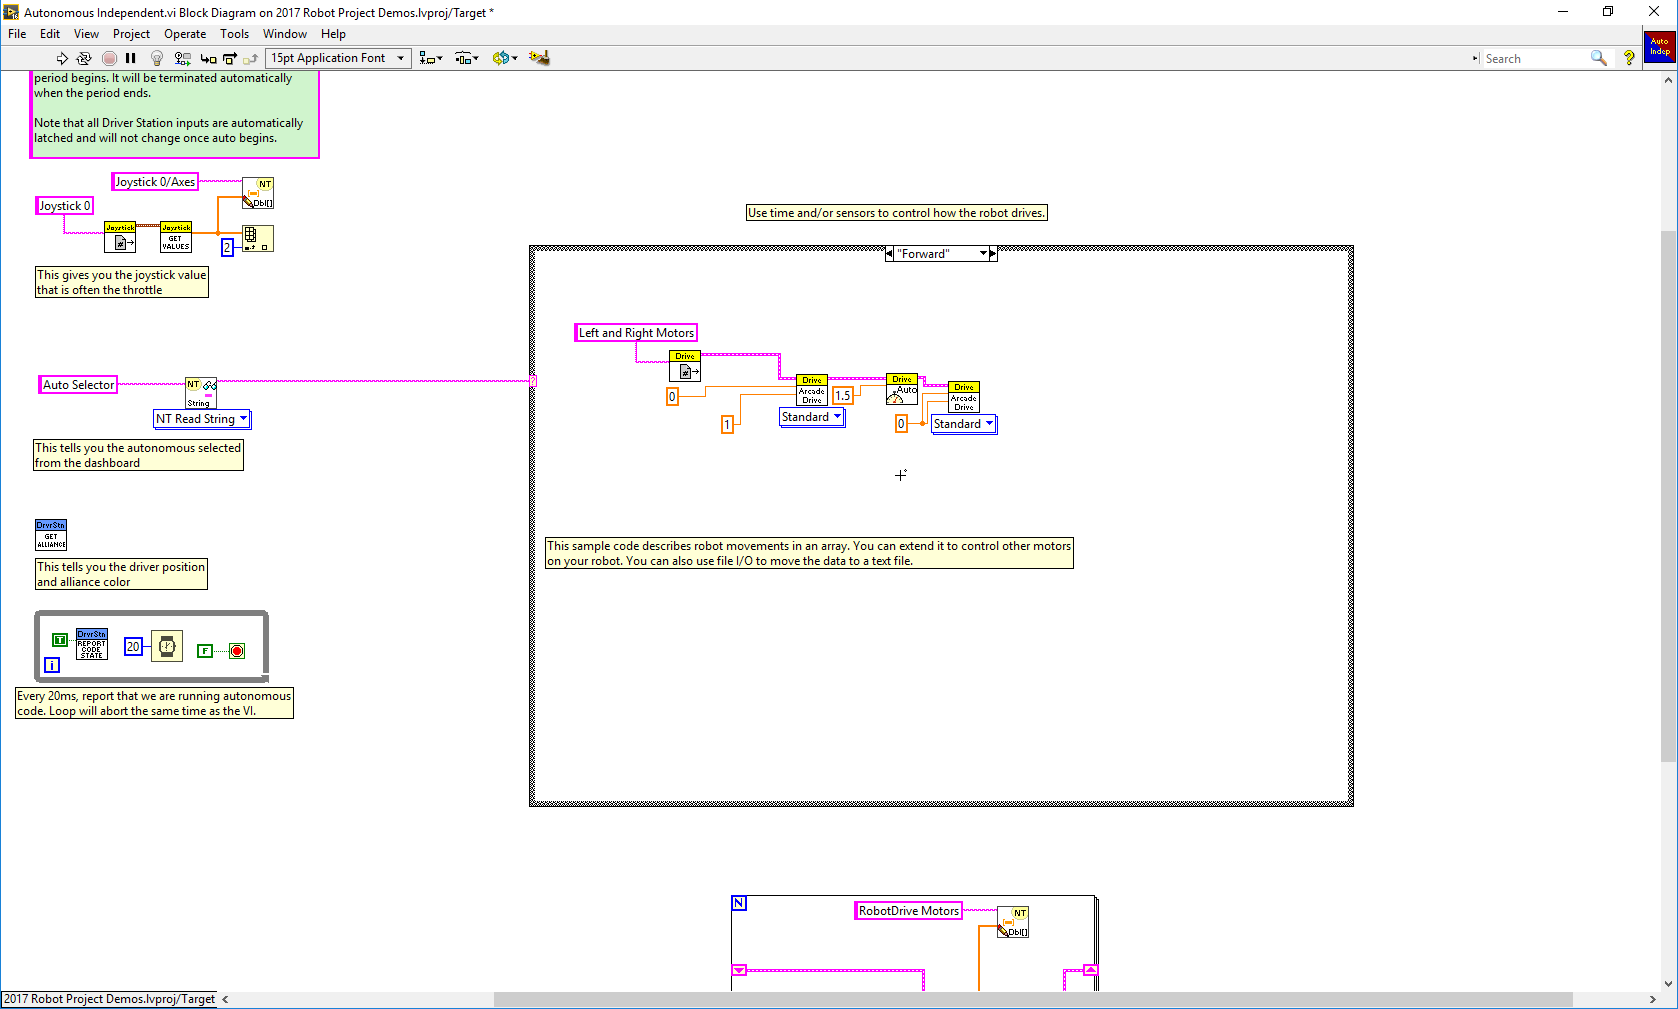The height and width of the screenshot is (1009, 1678).
Task: Click the Search input field
Action: 1535,59
